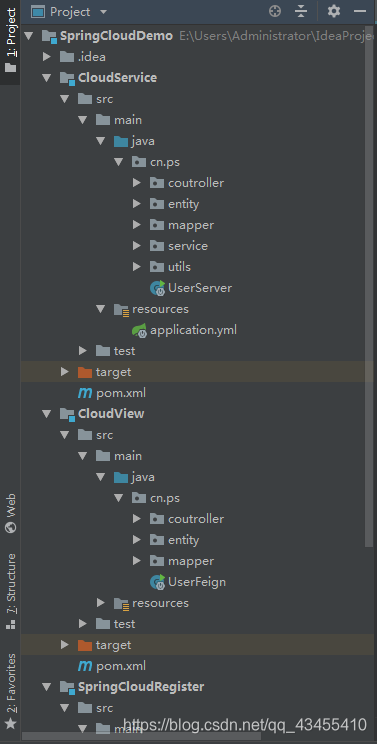
Task: Click the test folder icon in CloudService
Action: [x=103, y=351]
